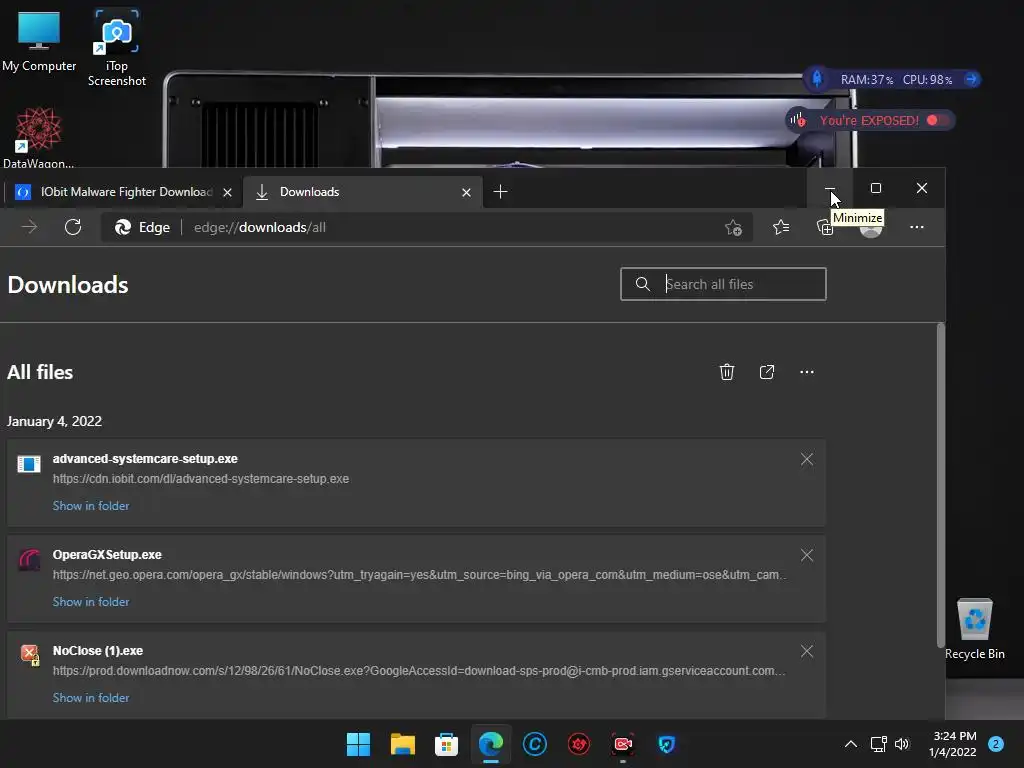Open the Favorites list icon
Image resolution: width=1024 pixels, height=768 pixels.
781,227
